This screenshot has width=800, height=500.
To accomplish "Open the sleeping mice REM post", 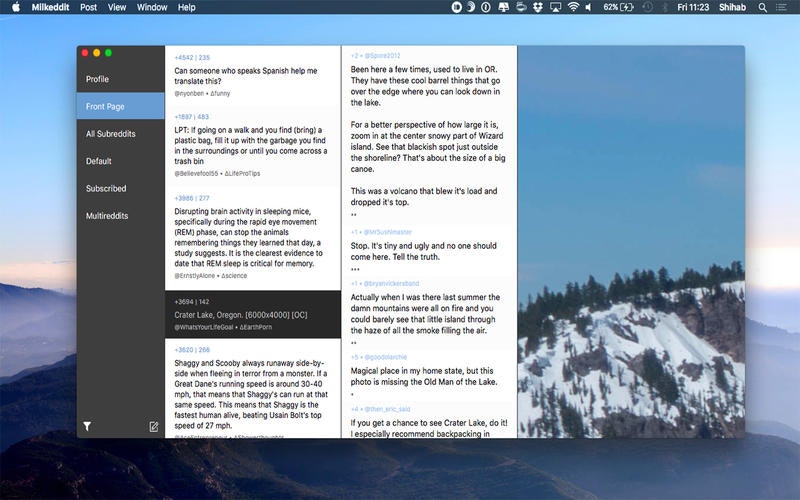I will tap(253, 238).
